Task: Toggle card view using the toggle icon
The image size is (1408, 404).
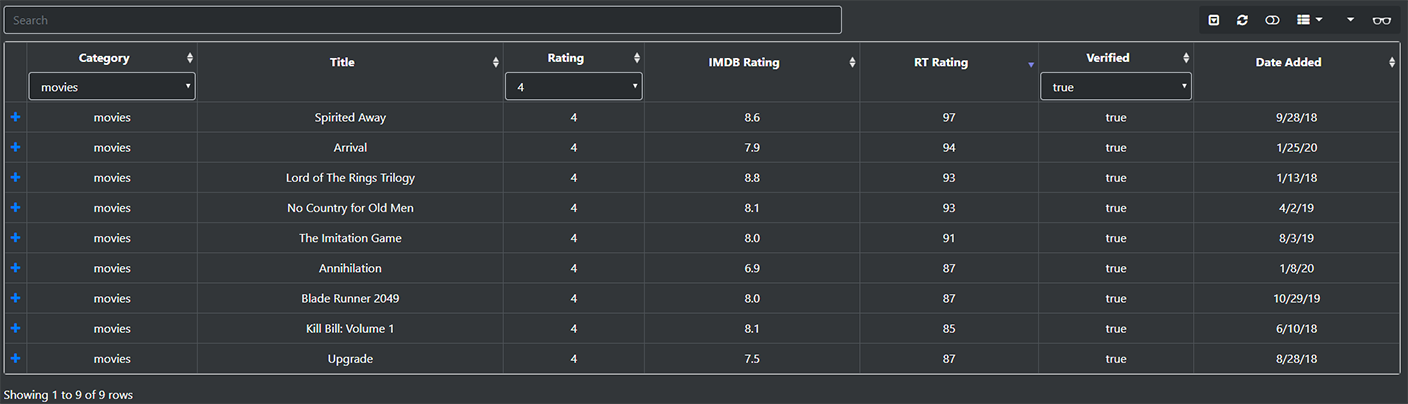Action: click(1272, 20)
